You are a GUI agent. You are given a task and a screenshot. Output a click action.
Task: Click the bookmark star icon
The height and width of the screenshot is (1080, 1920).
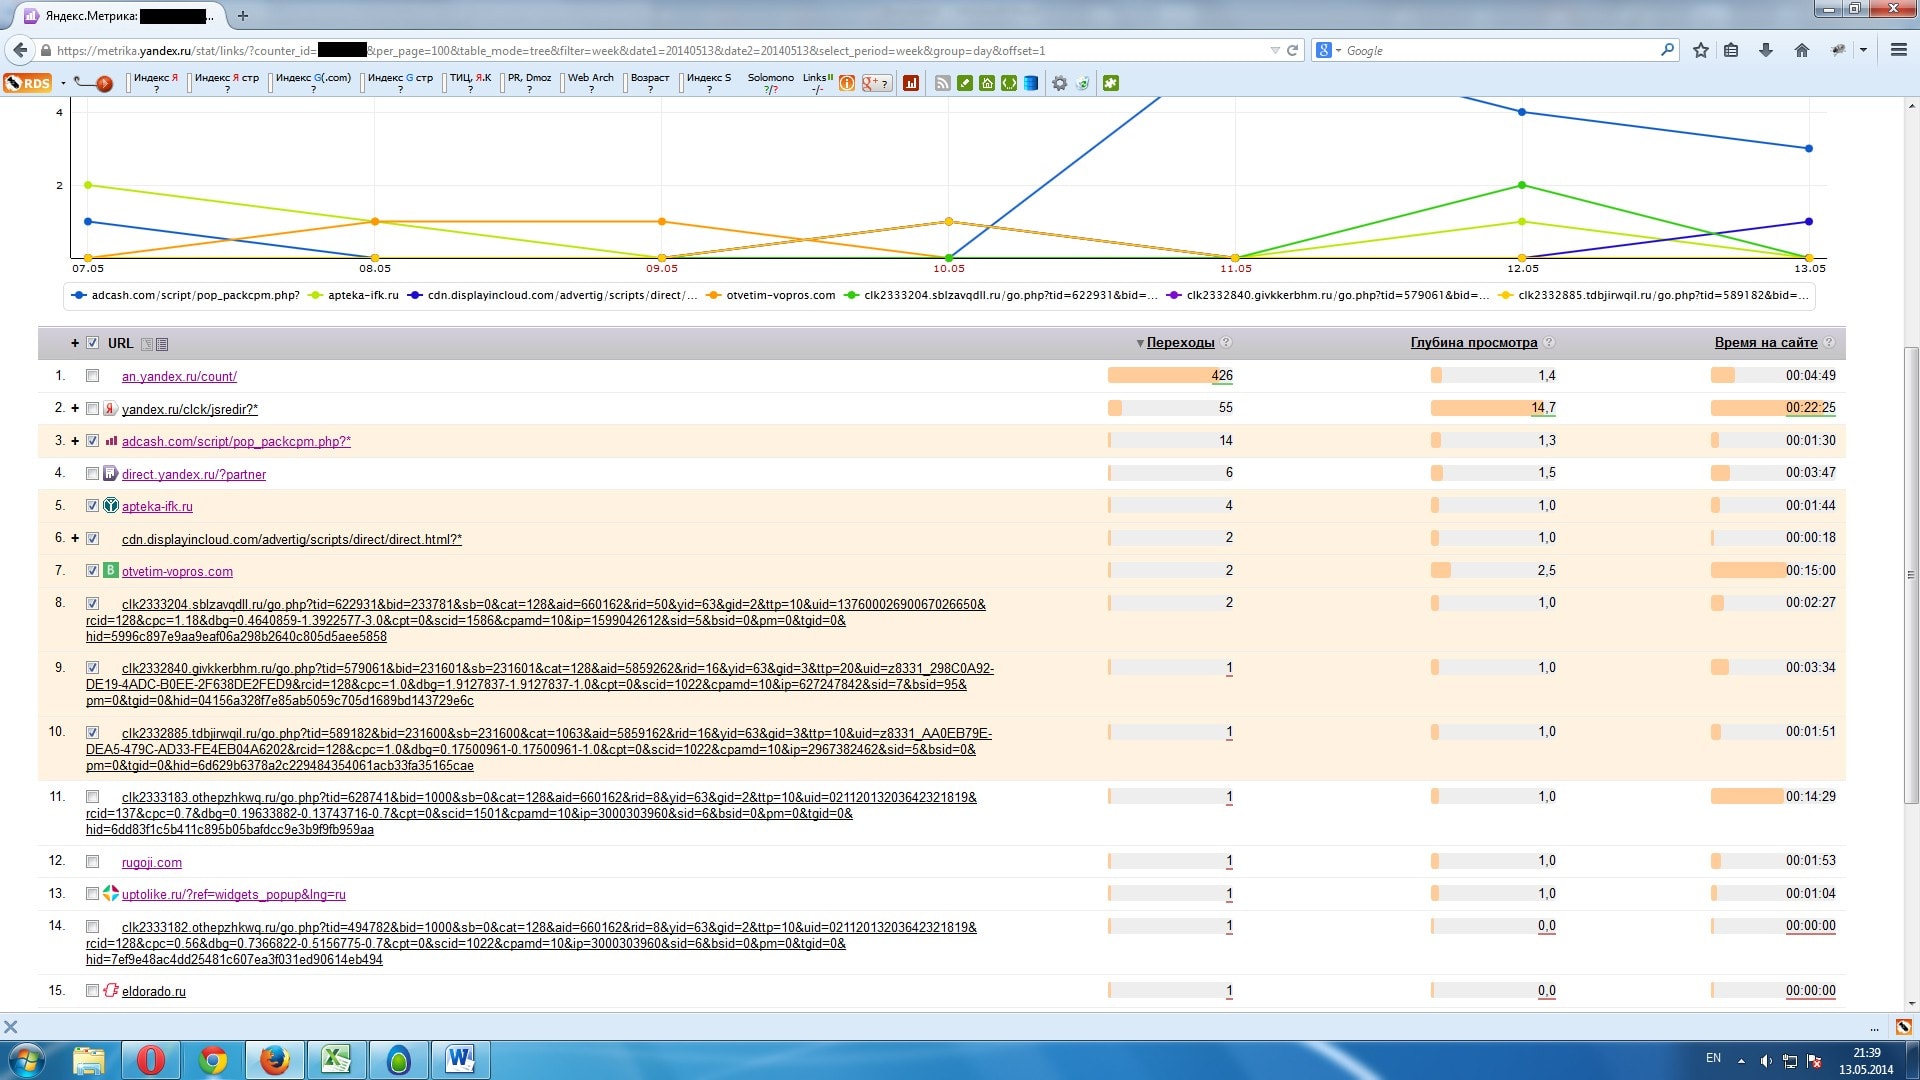tap(1700, 50)
